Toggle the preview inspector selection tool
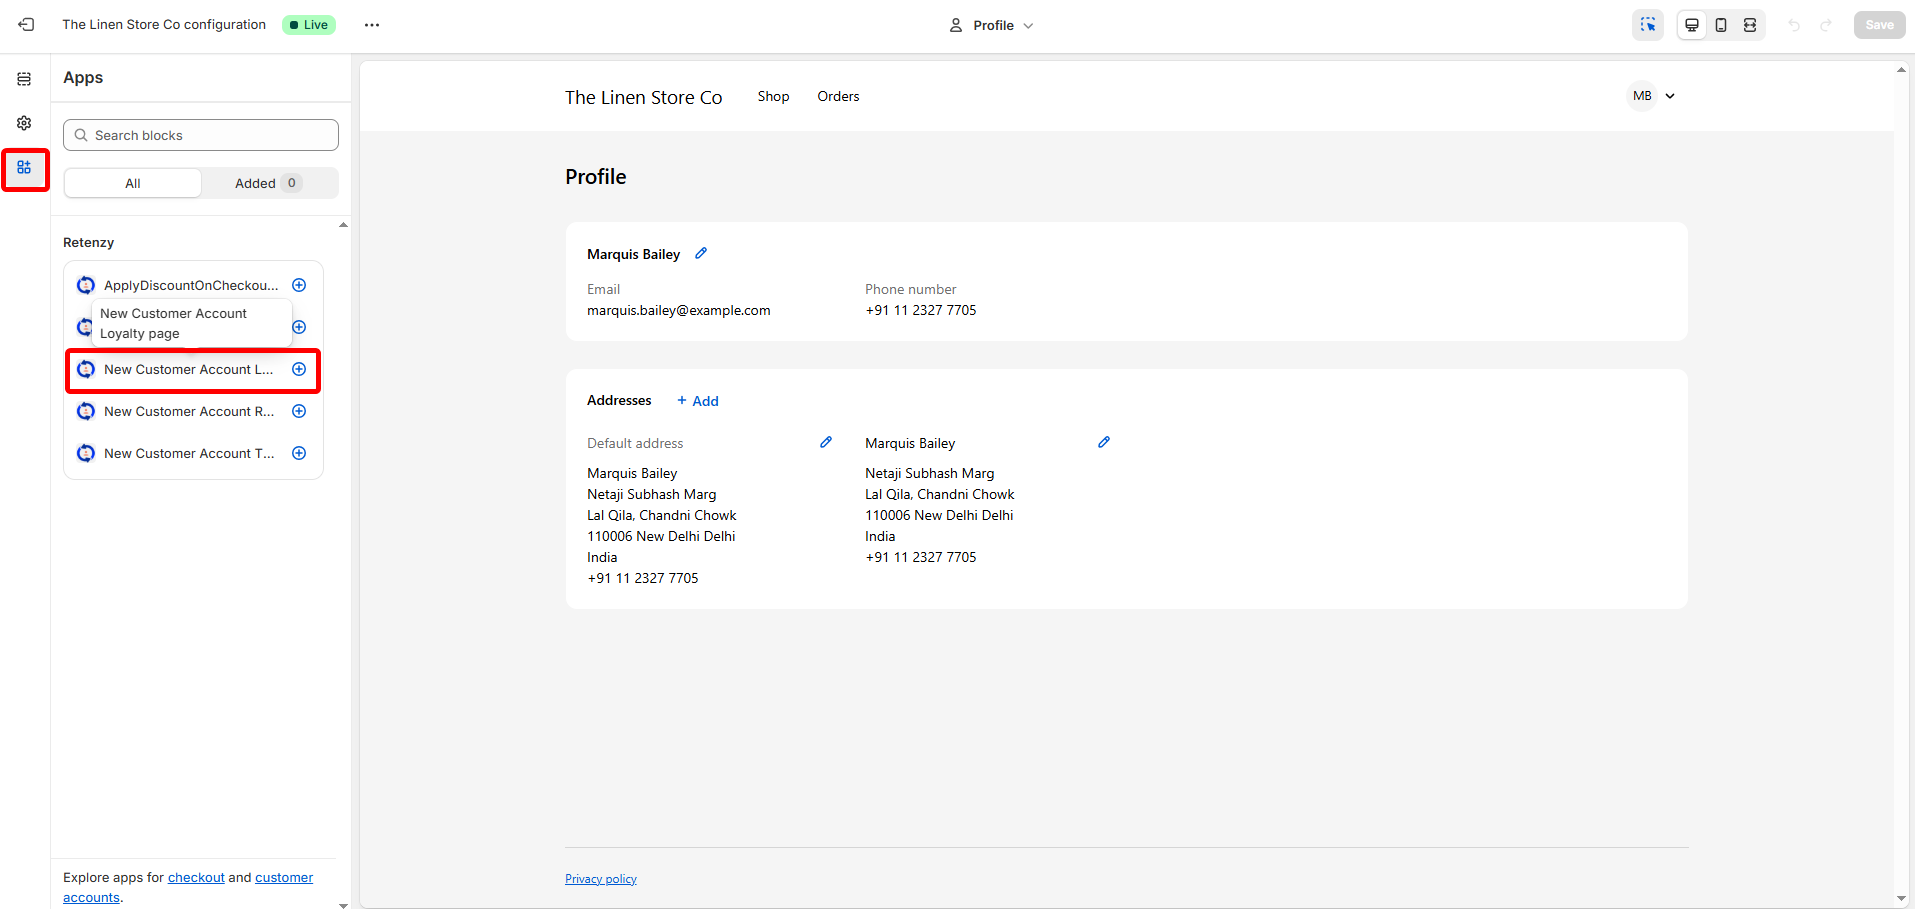This screenshot has width=1915, height=909. click(1647, 25)
